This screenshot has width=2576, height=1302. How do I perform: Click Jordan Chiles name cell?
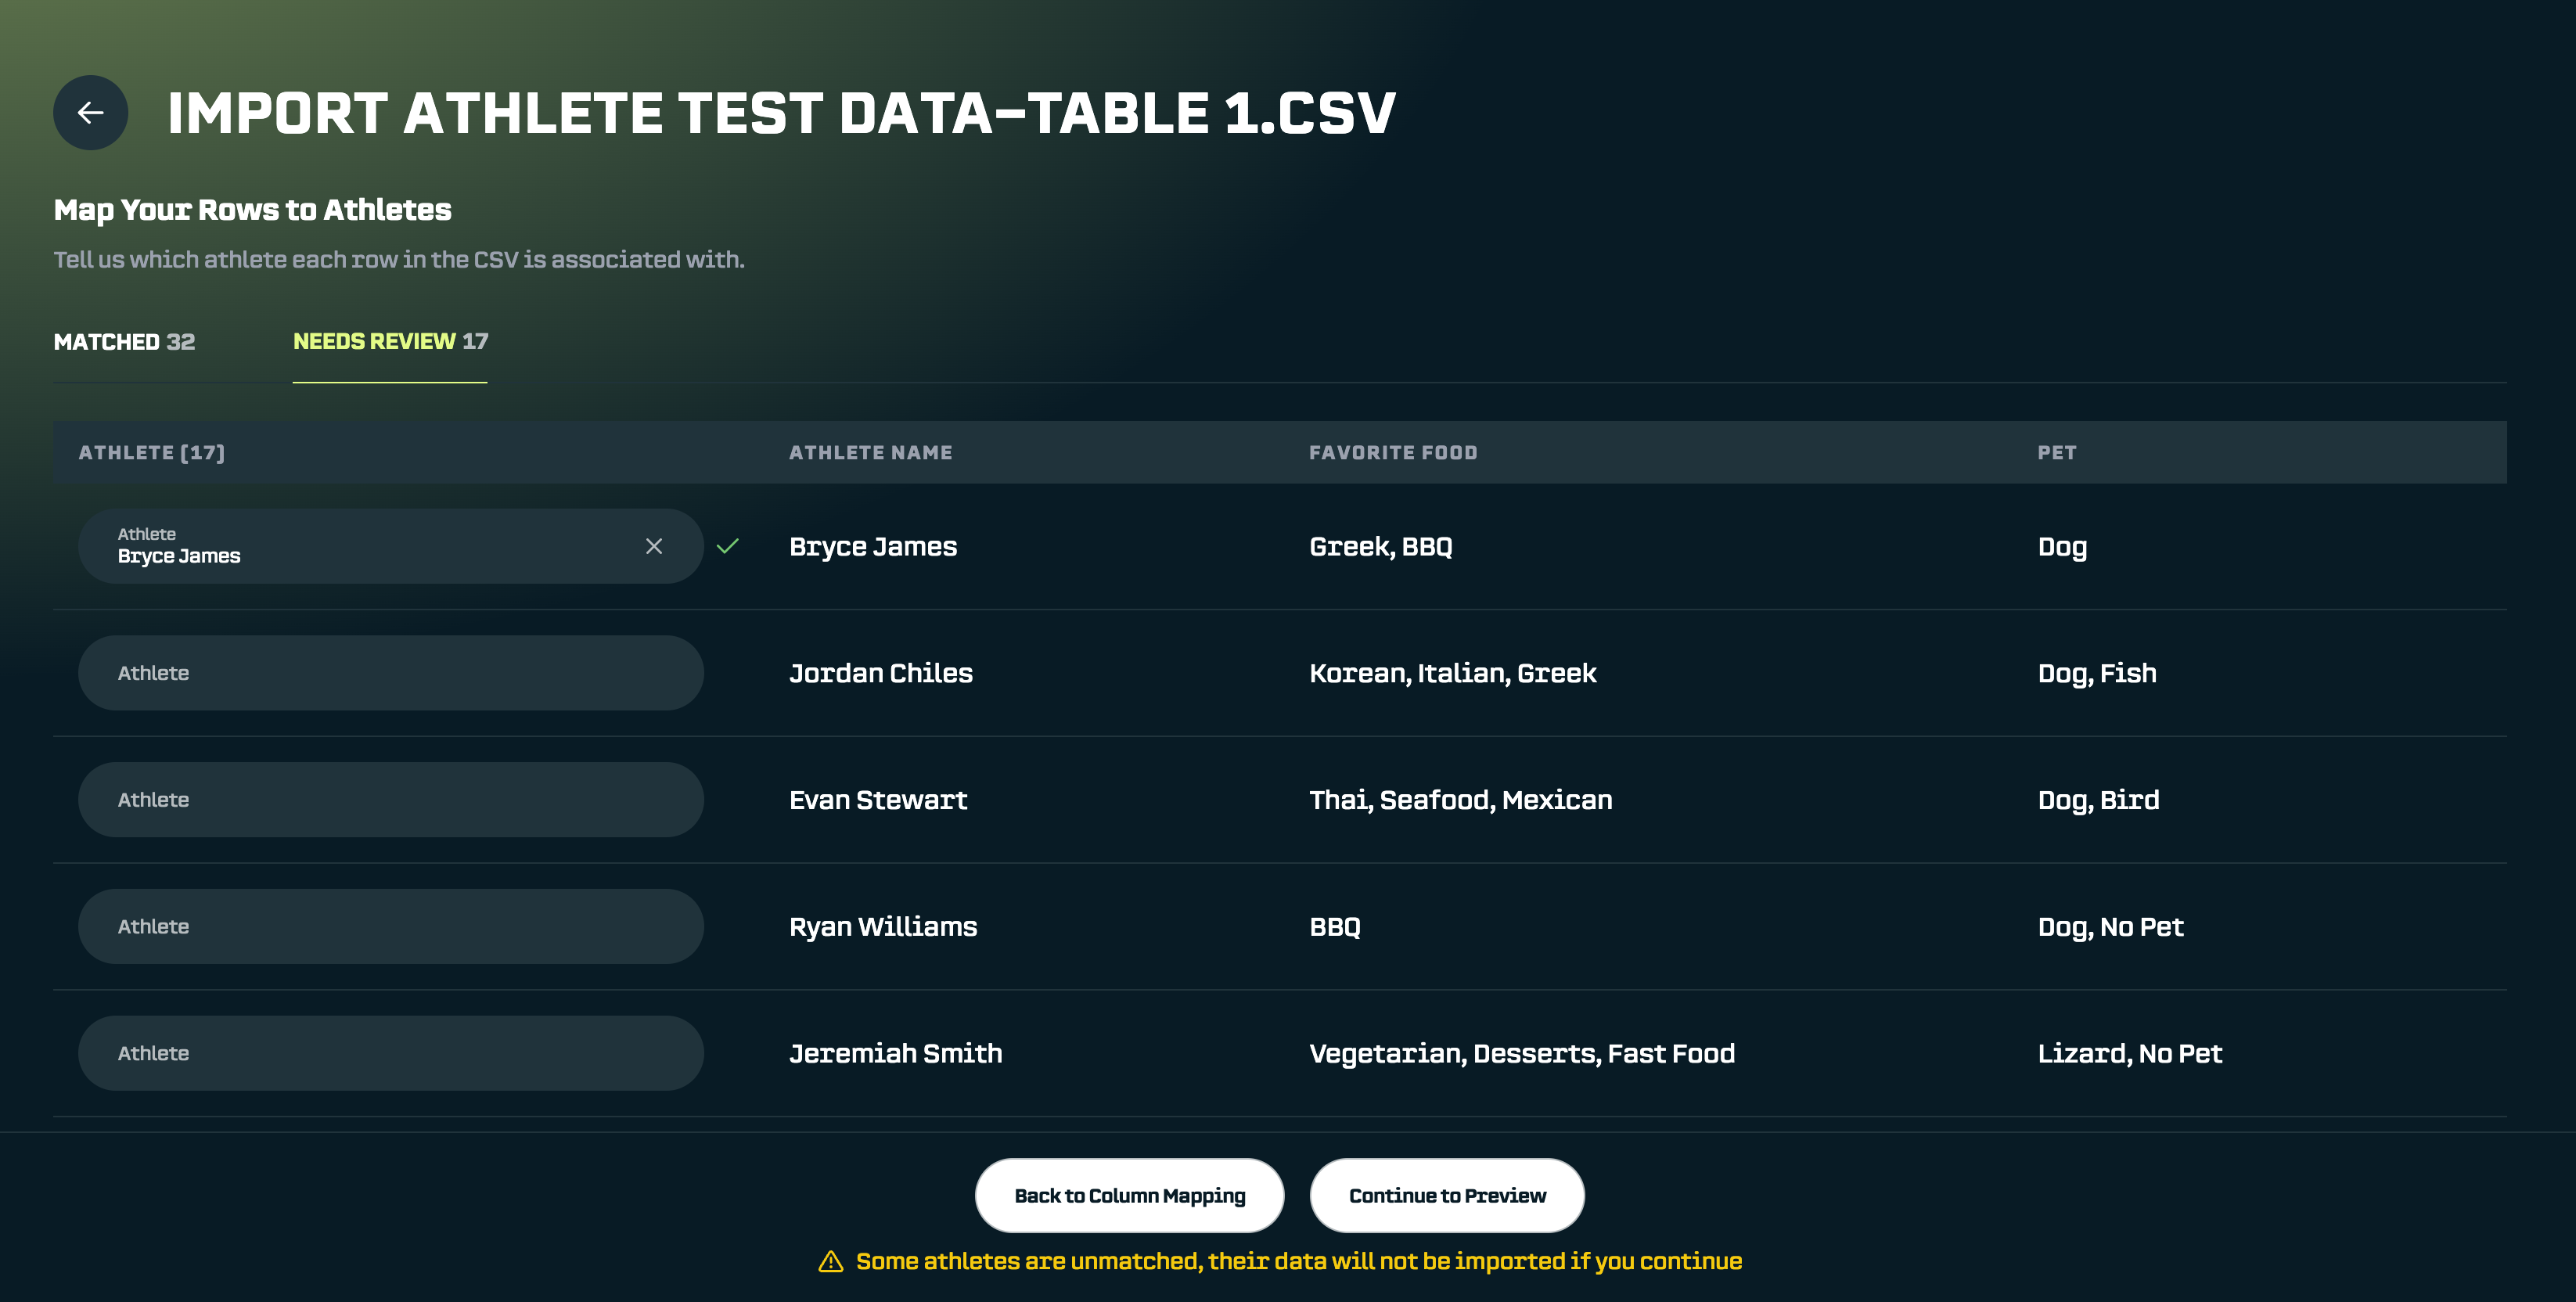pos(880,673)
